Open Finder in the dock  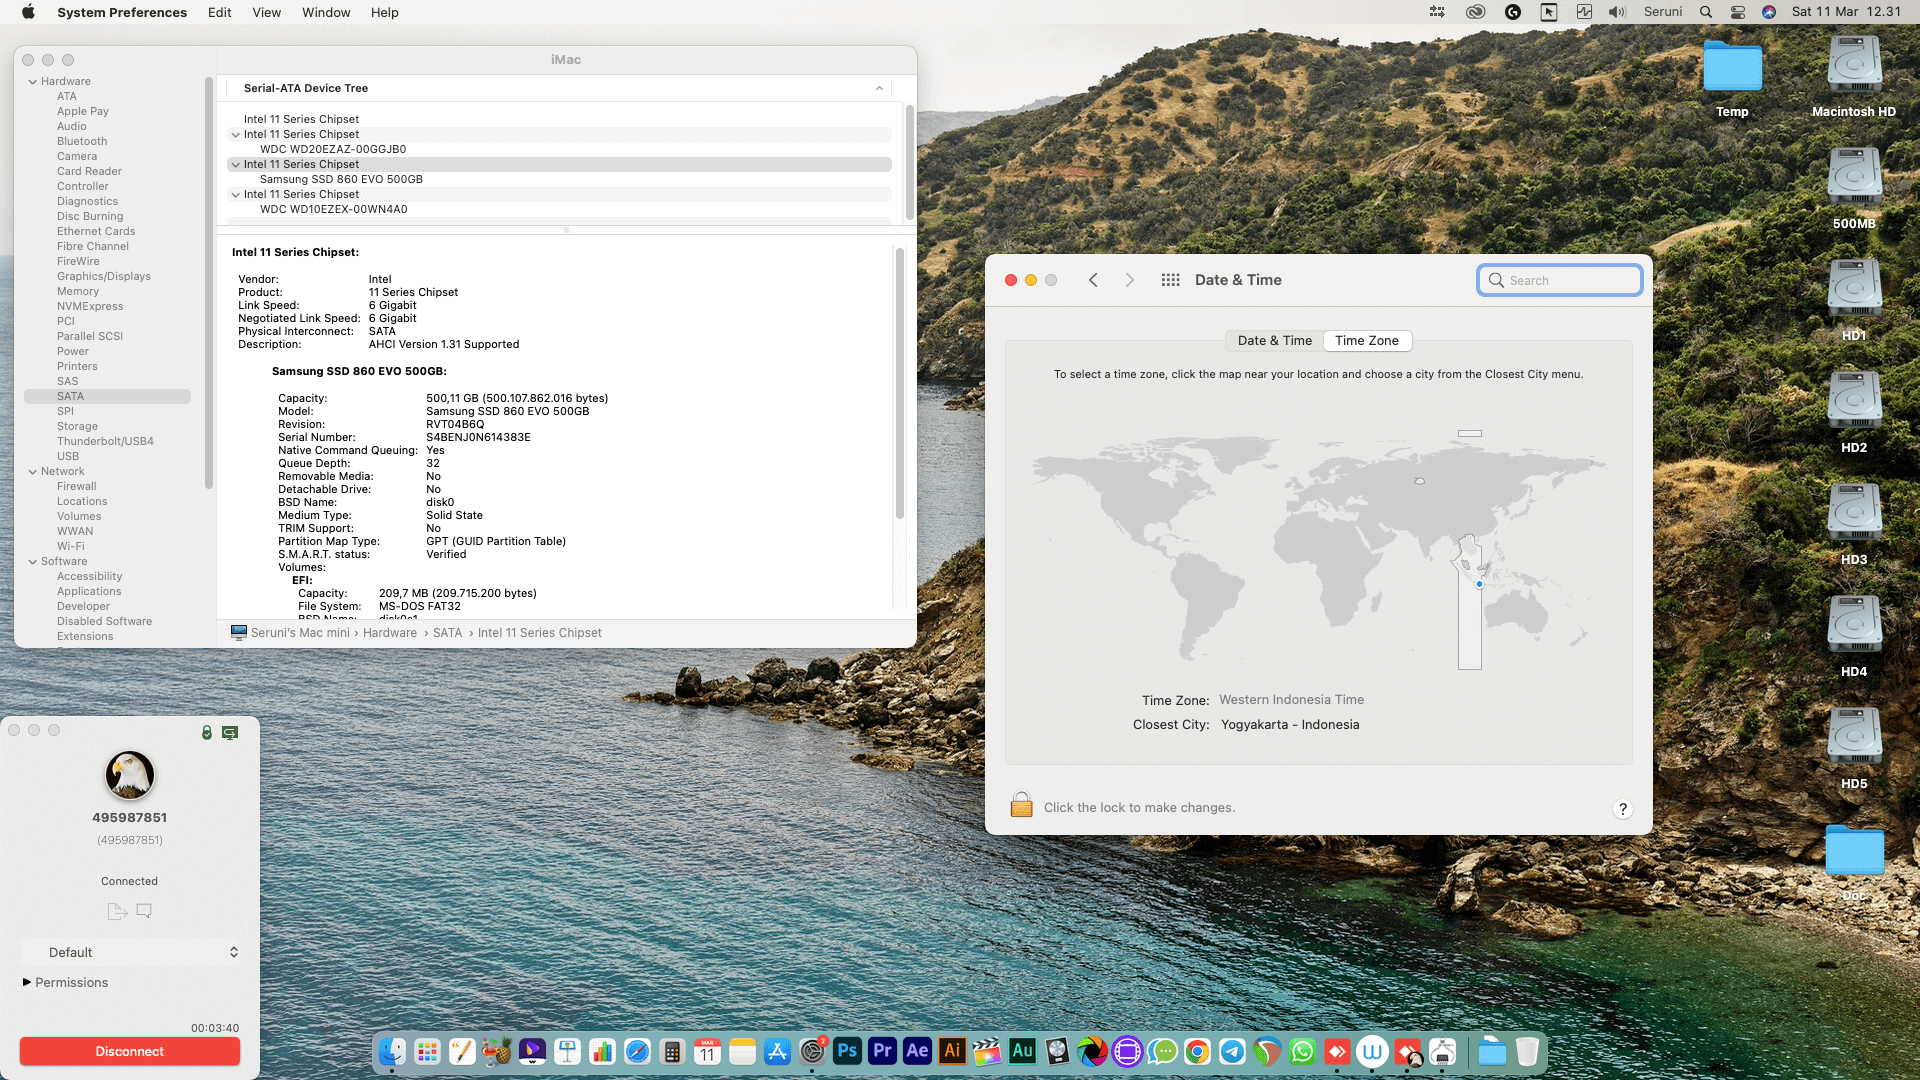392,1051
